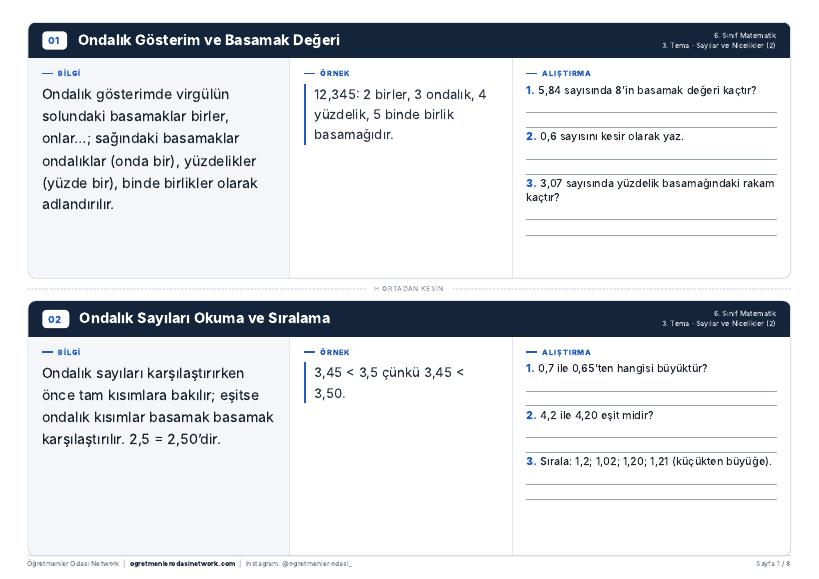Viewport: 819px width, 579px height.
Task: Click the ÖRNEK label in the first card
Action: click(334, 74)
